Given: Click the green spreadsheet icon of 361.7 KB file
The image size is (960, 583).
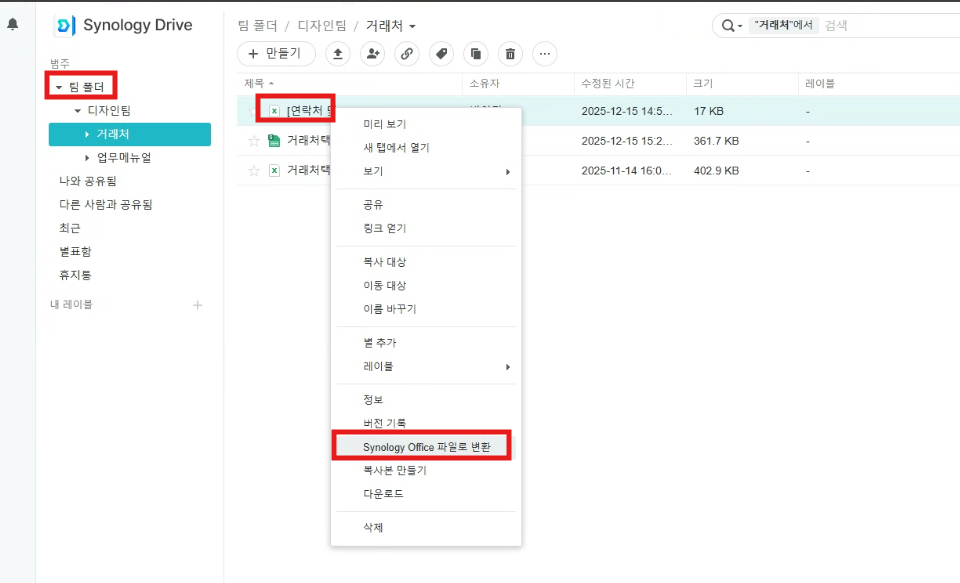Looking at the screenshot, I should pyautogui.click(x=274, y=141).
